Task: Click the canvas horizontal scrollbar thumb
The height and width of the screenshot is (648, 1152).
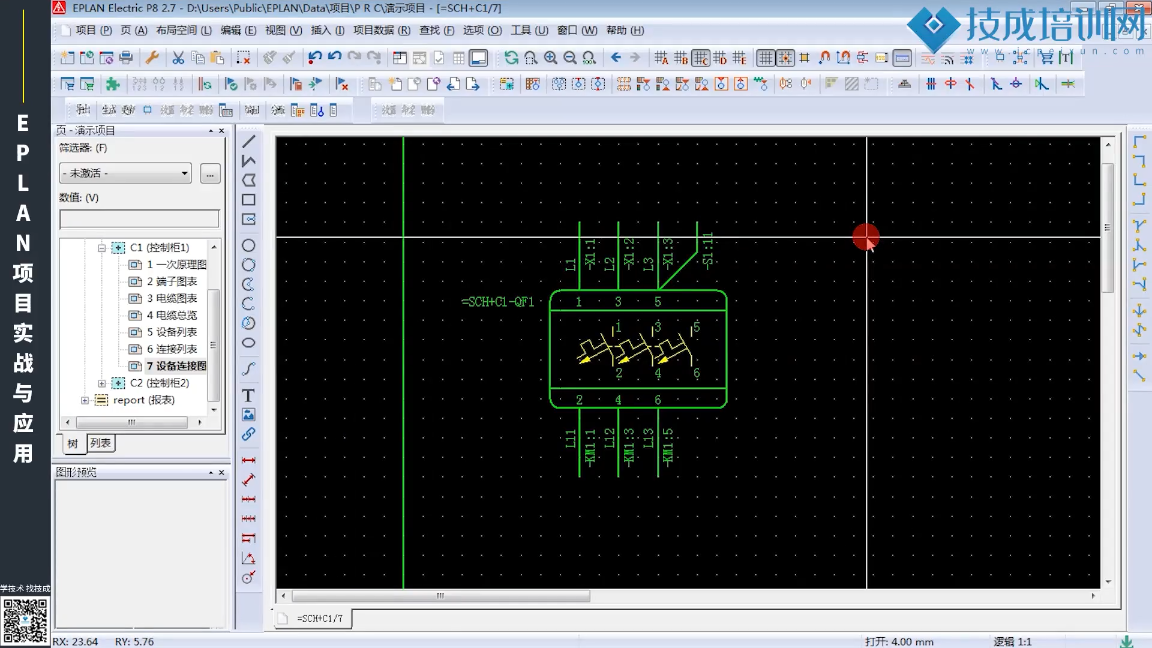Action: click(x=441, y=596)
